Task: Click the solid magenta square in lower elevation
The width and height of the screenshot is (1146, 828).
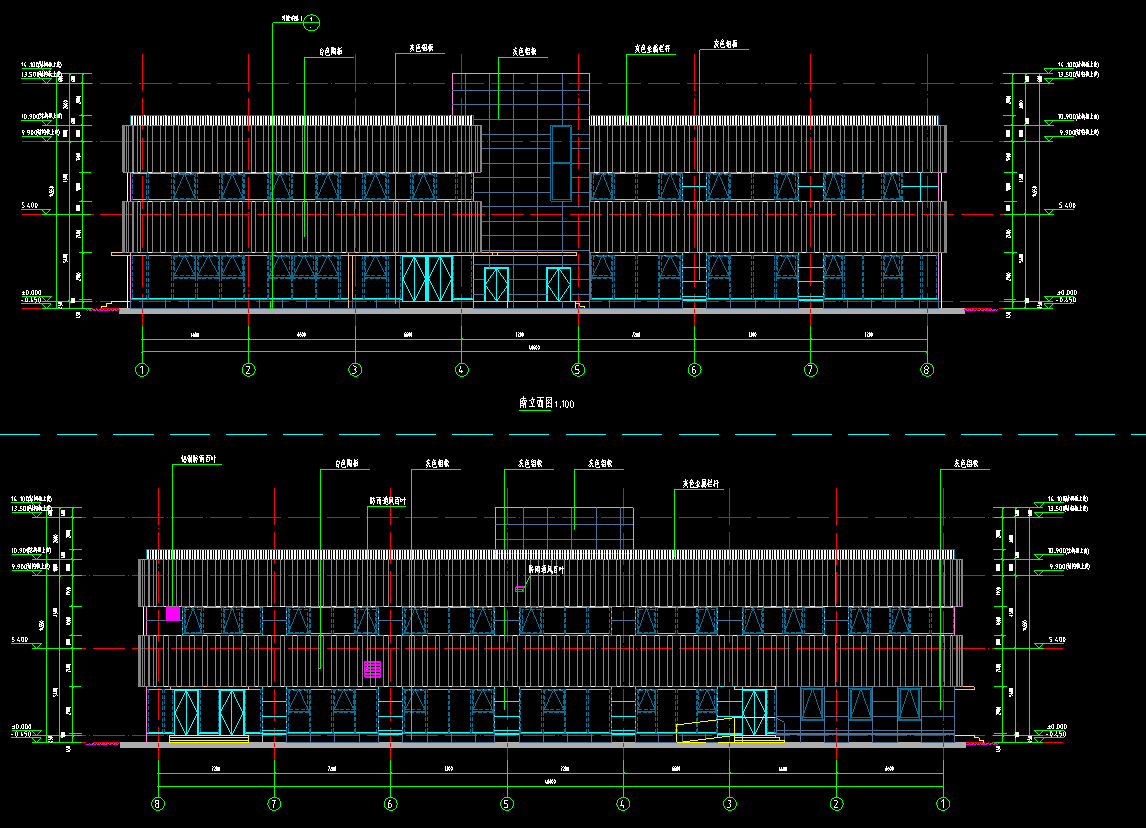Action: tap(173, 614)
